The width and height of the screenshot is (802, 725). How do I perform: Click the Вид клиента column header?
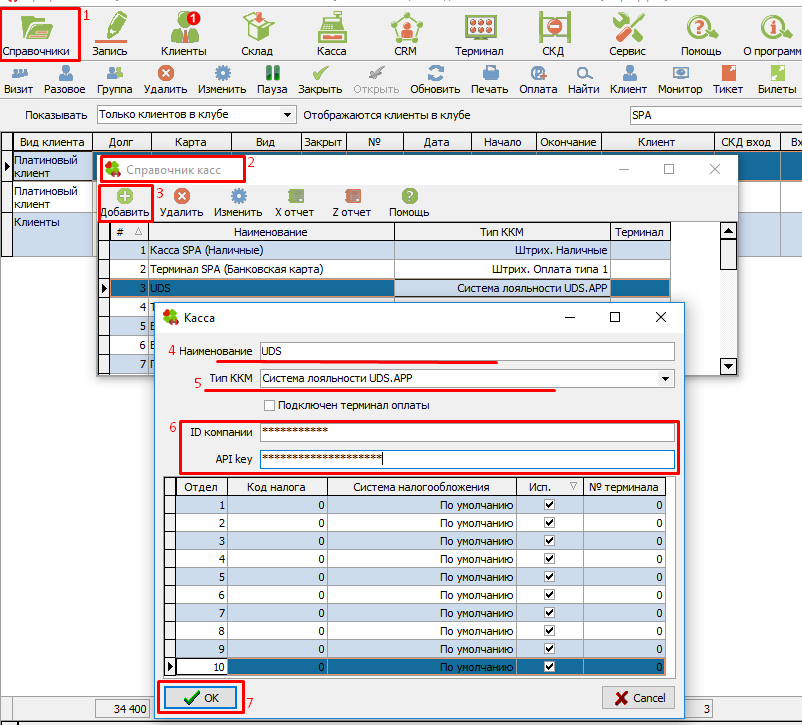point(53,142)
